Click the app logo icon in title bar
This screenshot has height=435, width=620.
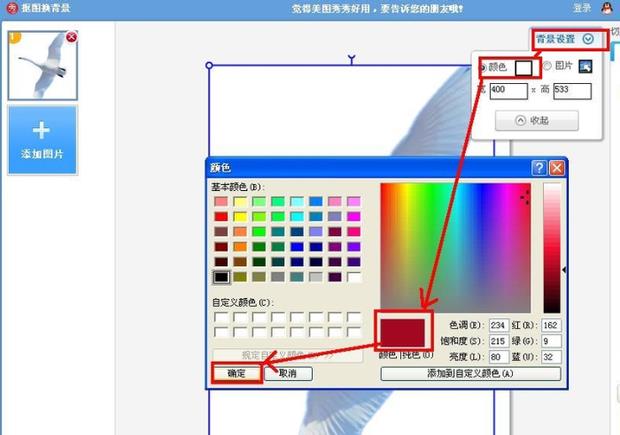click(x=10, y=8)
